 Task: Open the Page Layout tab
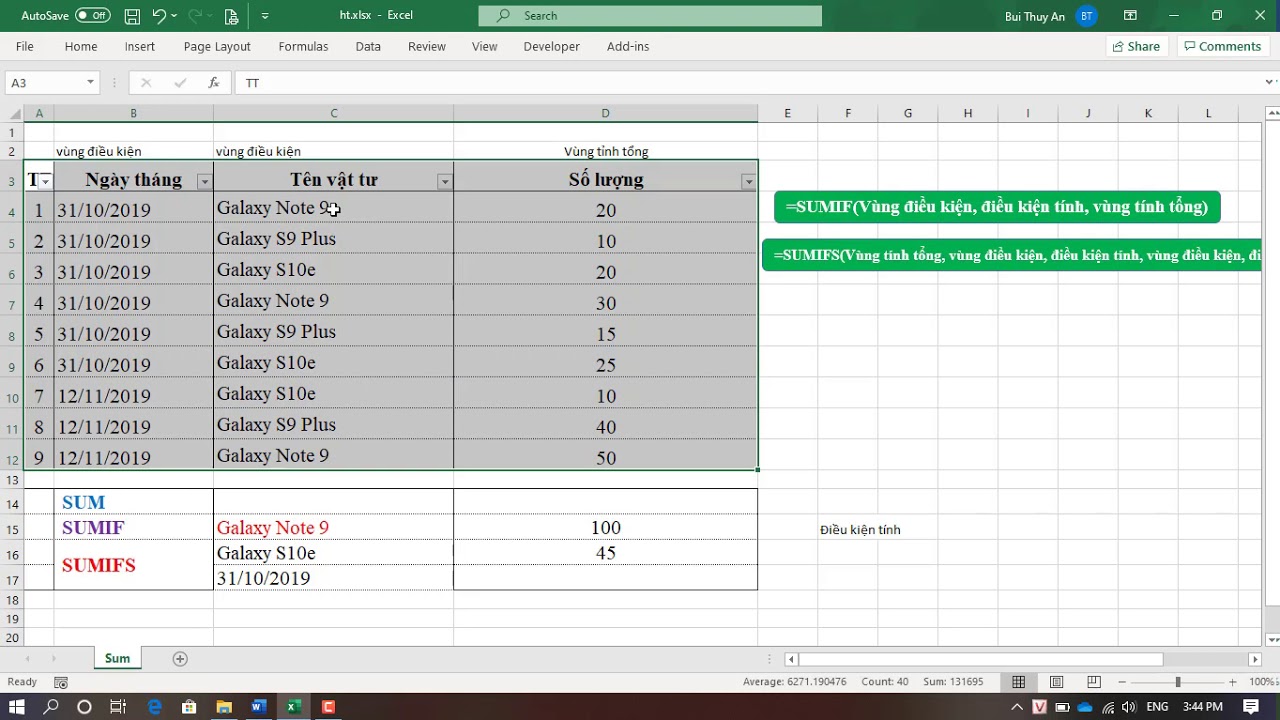217,46
